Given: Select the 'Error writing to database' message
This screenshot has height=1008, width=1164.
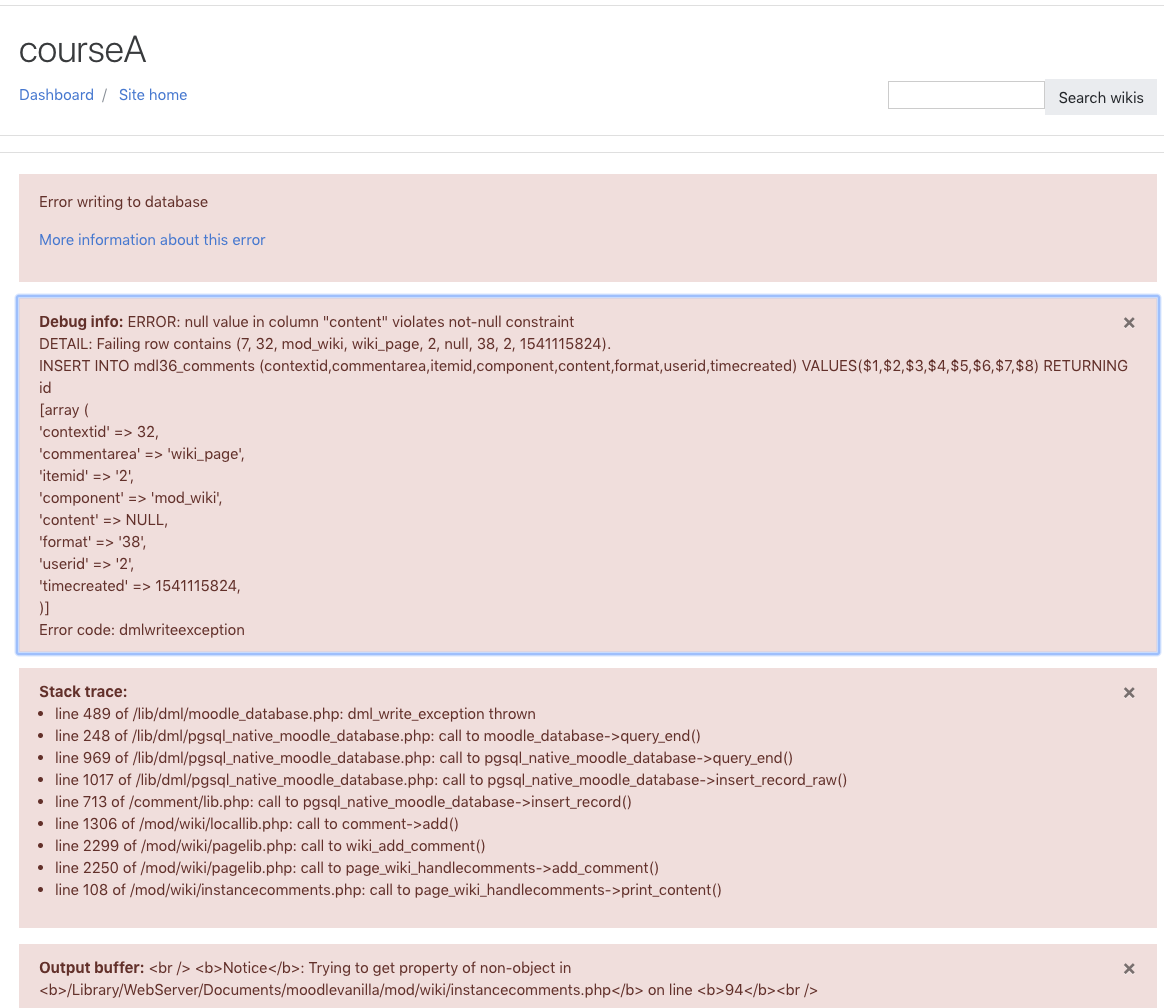Looking at the screenshot, I should pyautogui.click(x=123, y=202).
